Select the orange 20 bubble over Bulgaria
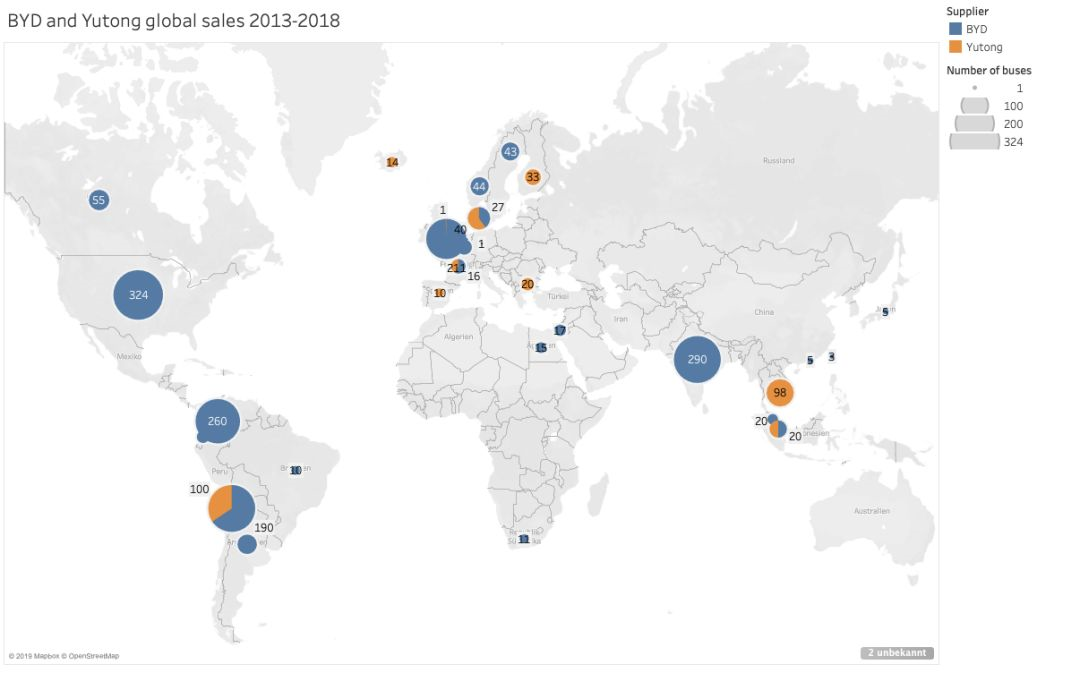 528,284
